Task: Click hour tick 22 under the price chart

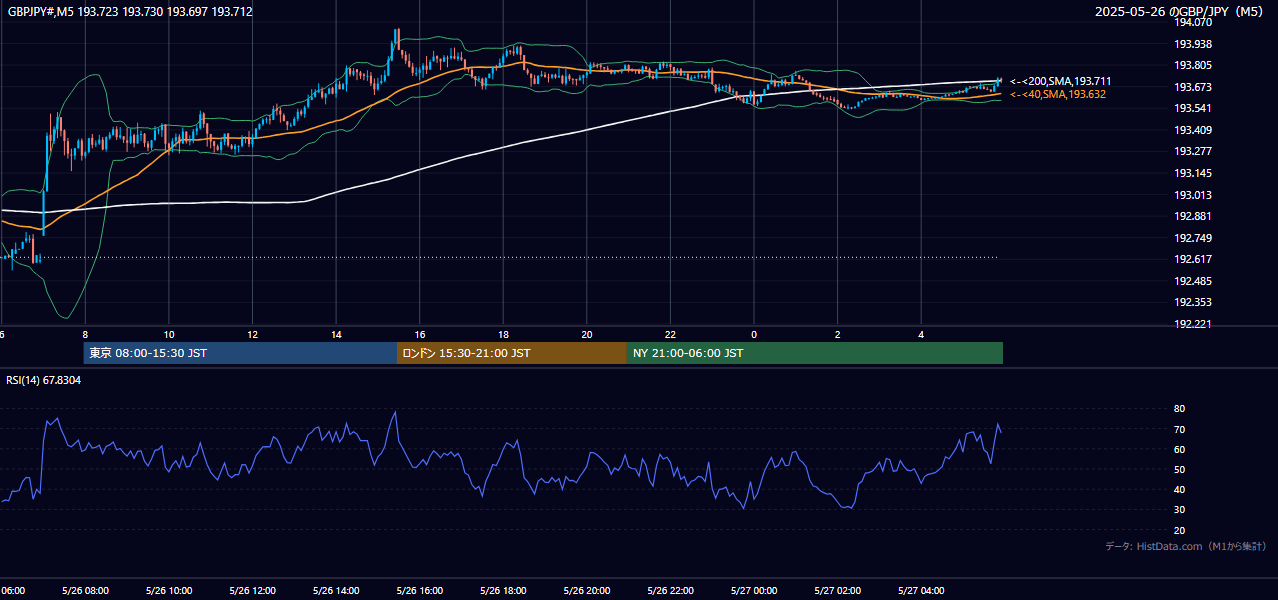Action: click(x=671, y=335)
